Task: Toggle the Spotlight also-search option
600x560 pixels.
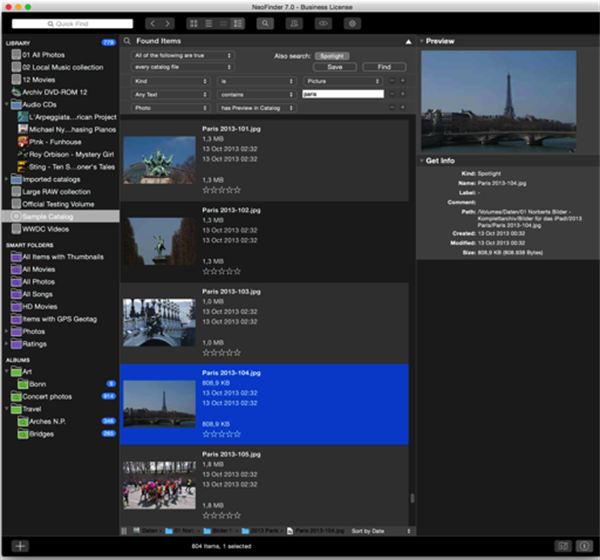Action: pyautogui.click(x=332, y=56)
